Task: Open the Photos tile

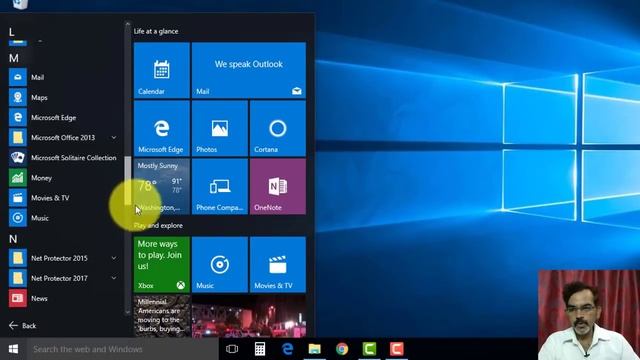Action: [x=220, y=128]
